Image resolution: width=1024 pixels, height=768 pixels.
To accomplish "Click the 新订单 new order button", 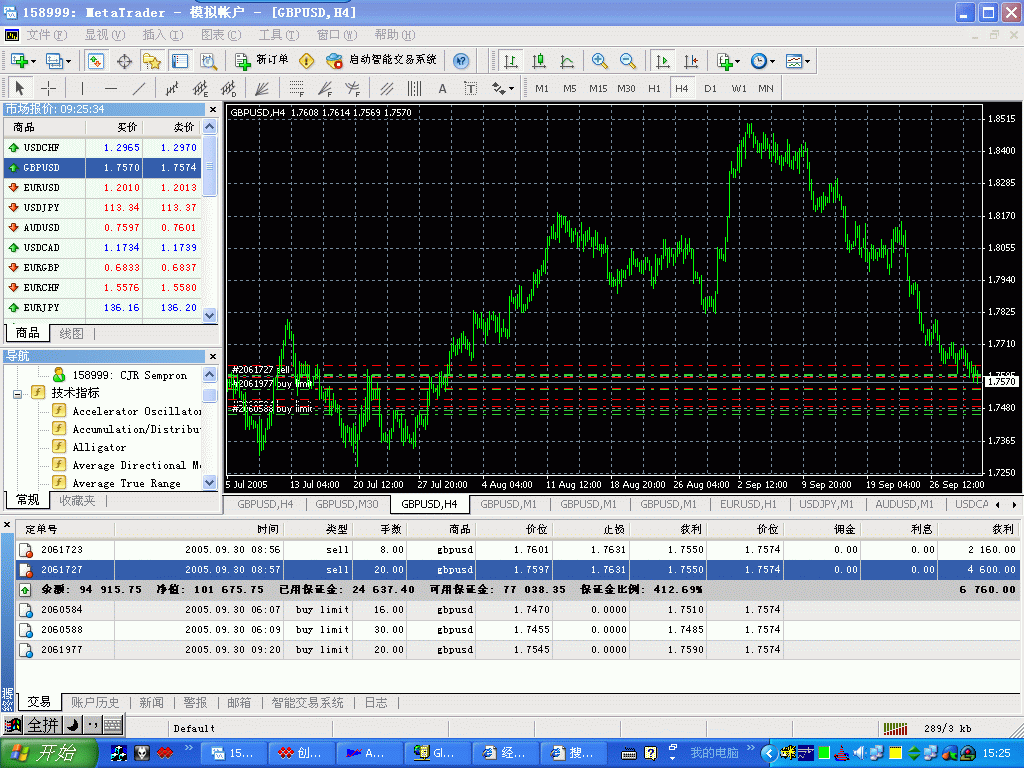I will tap(264, 61).
